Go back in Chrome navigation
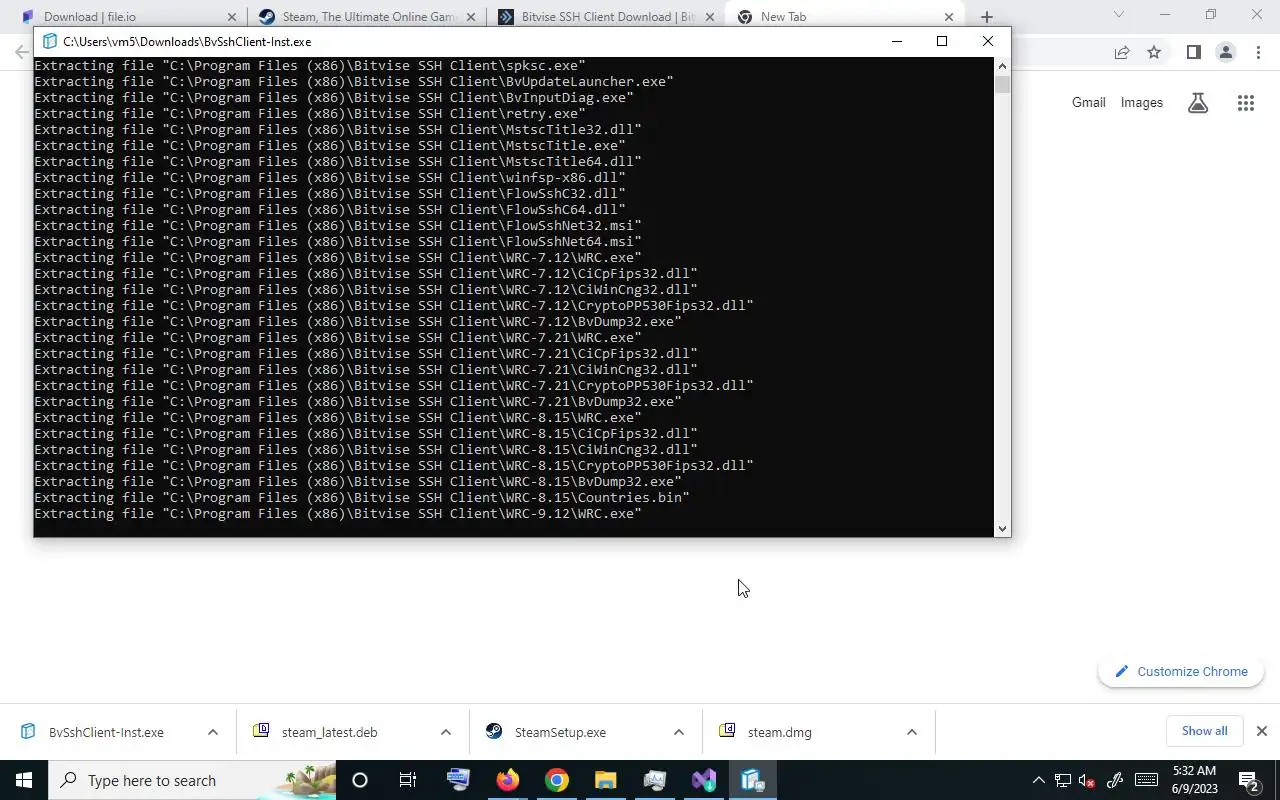The image size is (1280, 800). [22, 52]
